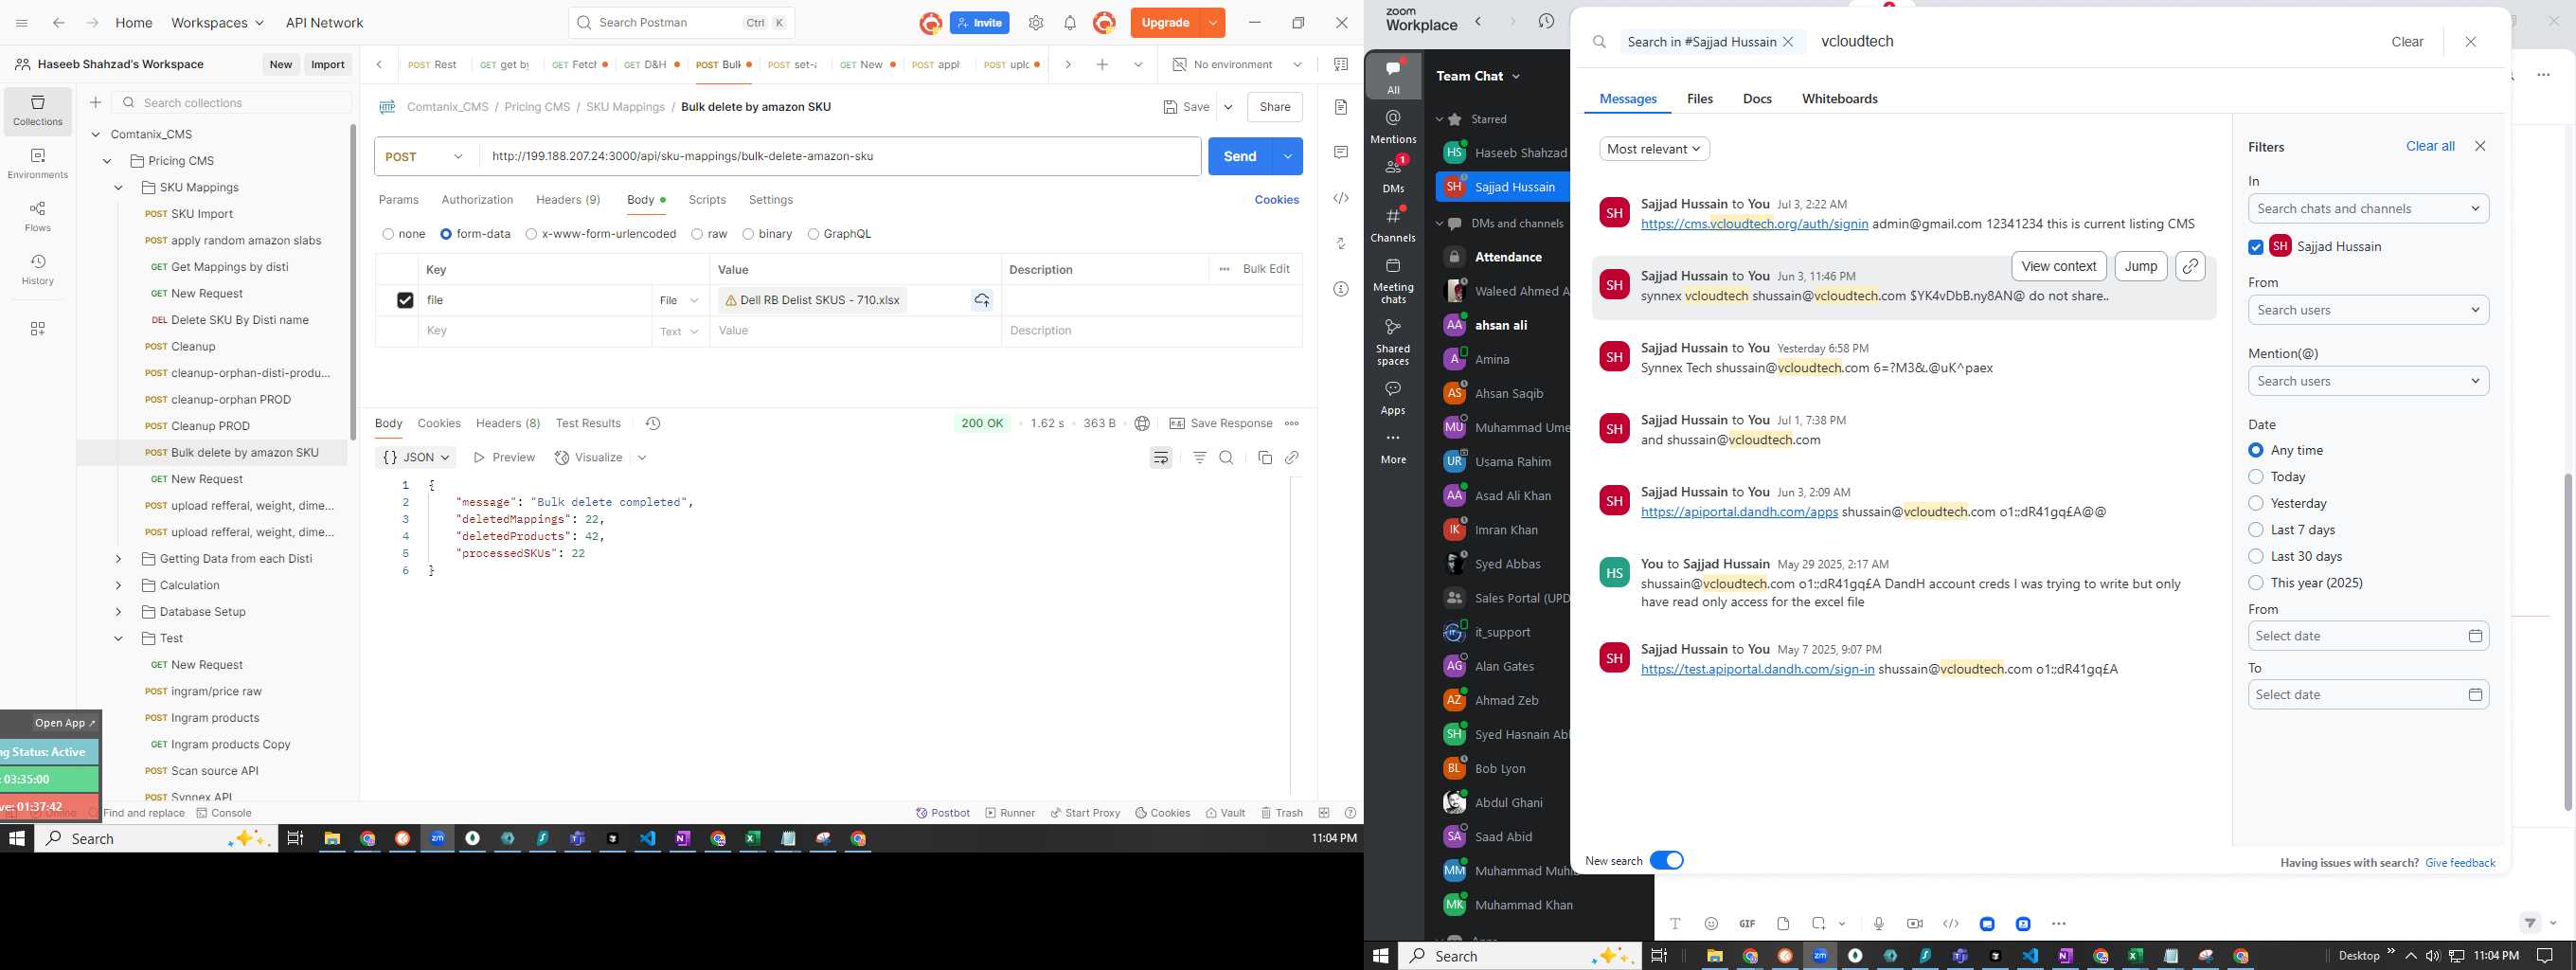Select Today date filter in Zoom
The width and height of the screenshot is (2576, 970).
coord(2256,477)
